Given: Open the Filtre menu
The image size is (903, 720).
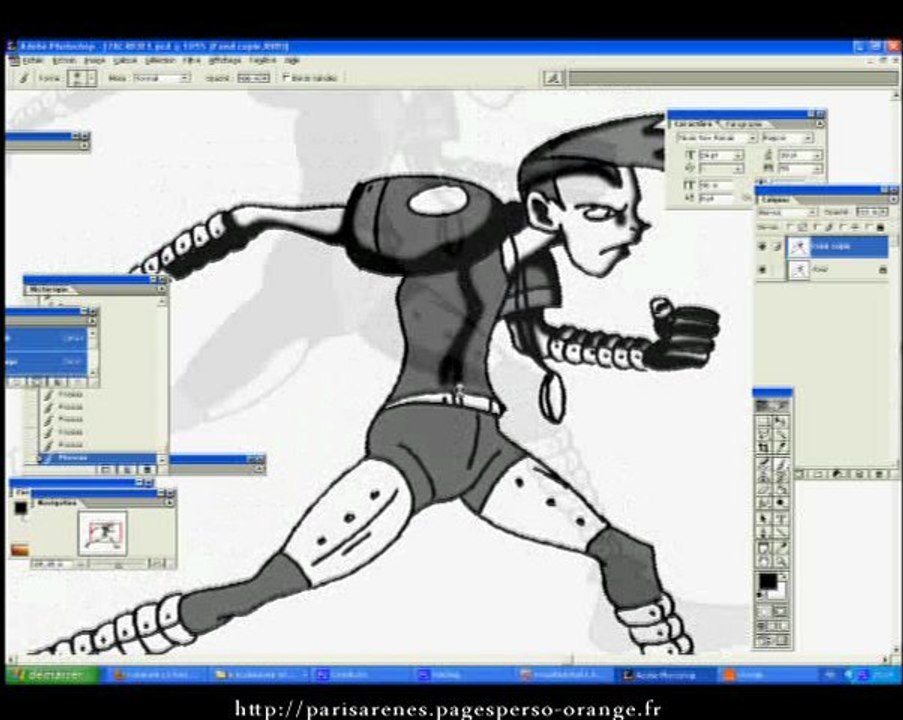Looking at the screenshot, I should click(x=192, y=60).
